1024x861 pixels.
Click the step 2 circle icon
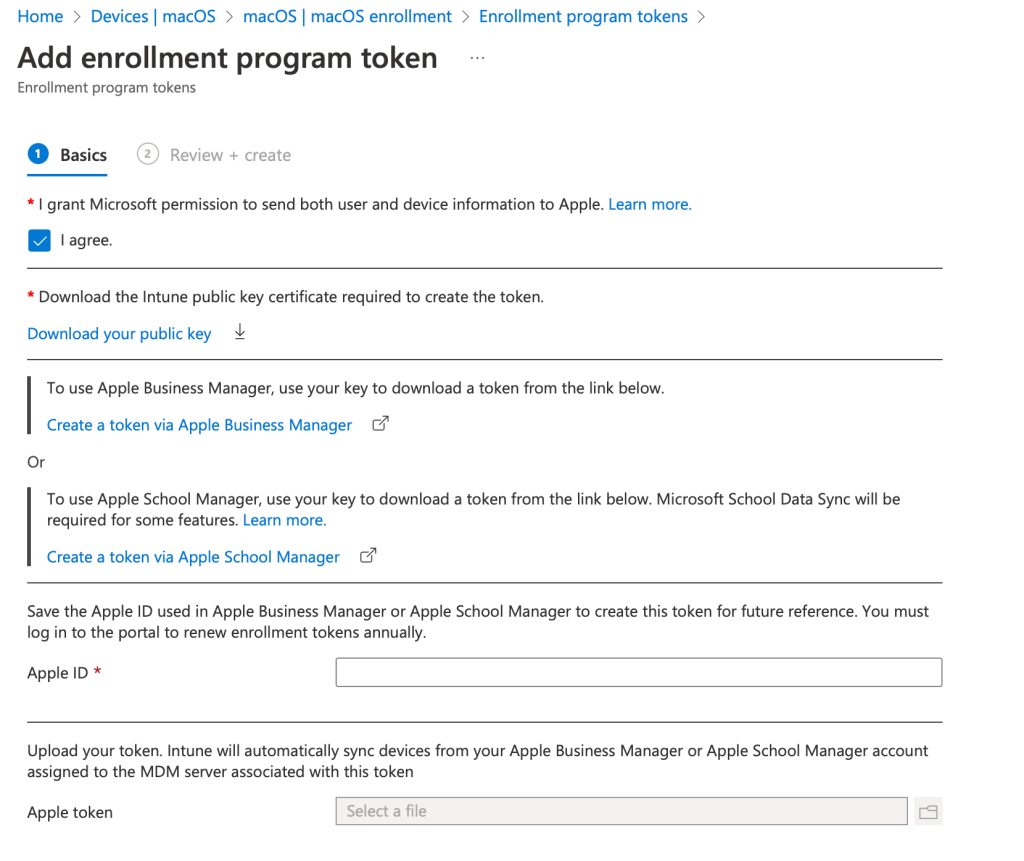pos(148,154)
